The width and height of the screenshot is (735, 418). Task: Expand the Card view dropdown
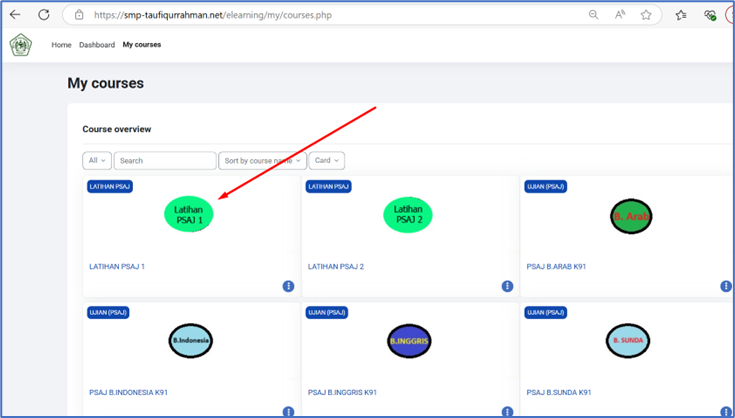pyautogui.click(x=326, y=160)
